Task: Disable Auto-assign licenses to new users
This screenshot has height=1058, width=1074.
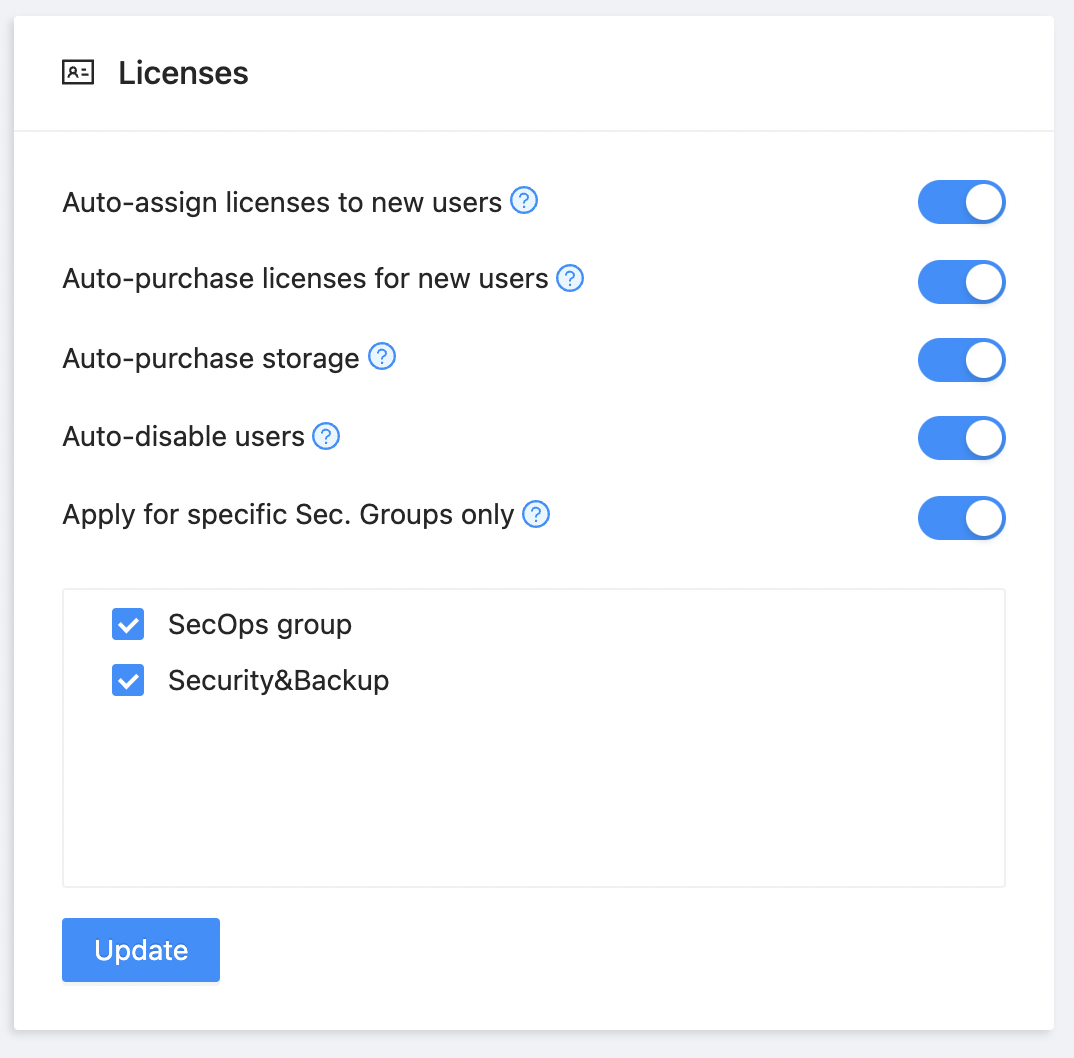Action: tap(961, 202)
